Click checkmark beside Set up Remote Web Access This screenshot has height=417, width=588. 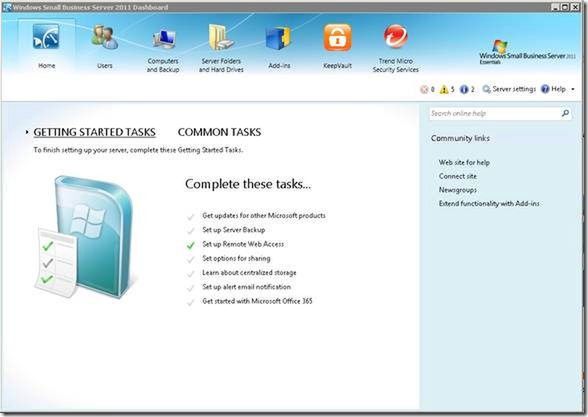[191, 245]
